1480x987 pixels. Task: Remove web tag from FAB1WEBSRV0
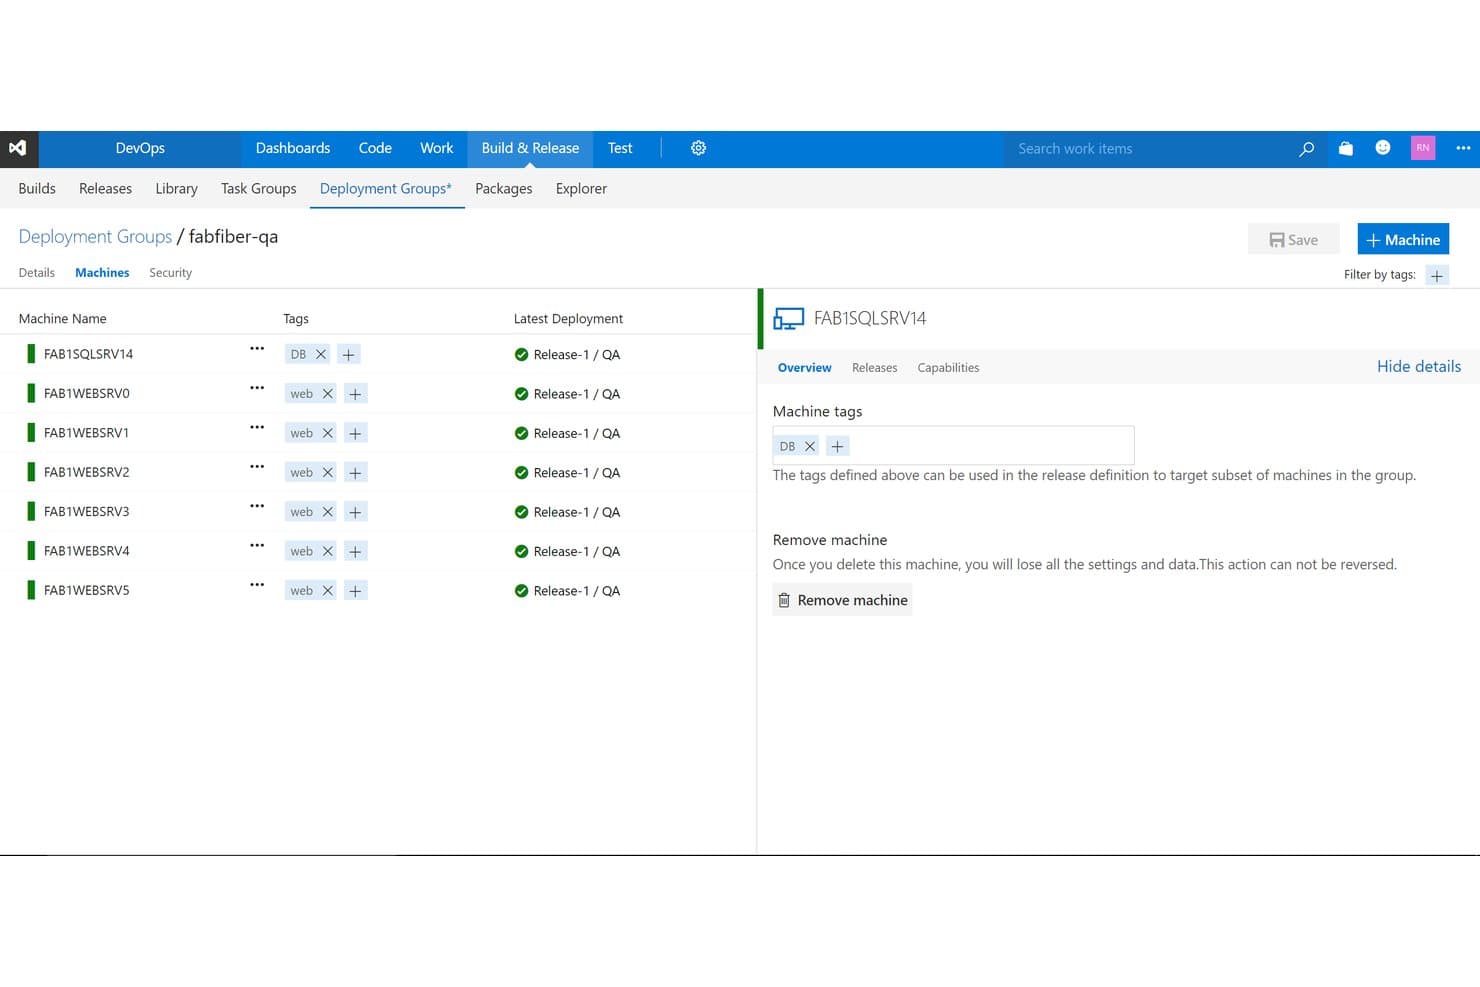(x=327, y=394)
